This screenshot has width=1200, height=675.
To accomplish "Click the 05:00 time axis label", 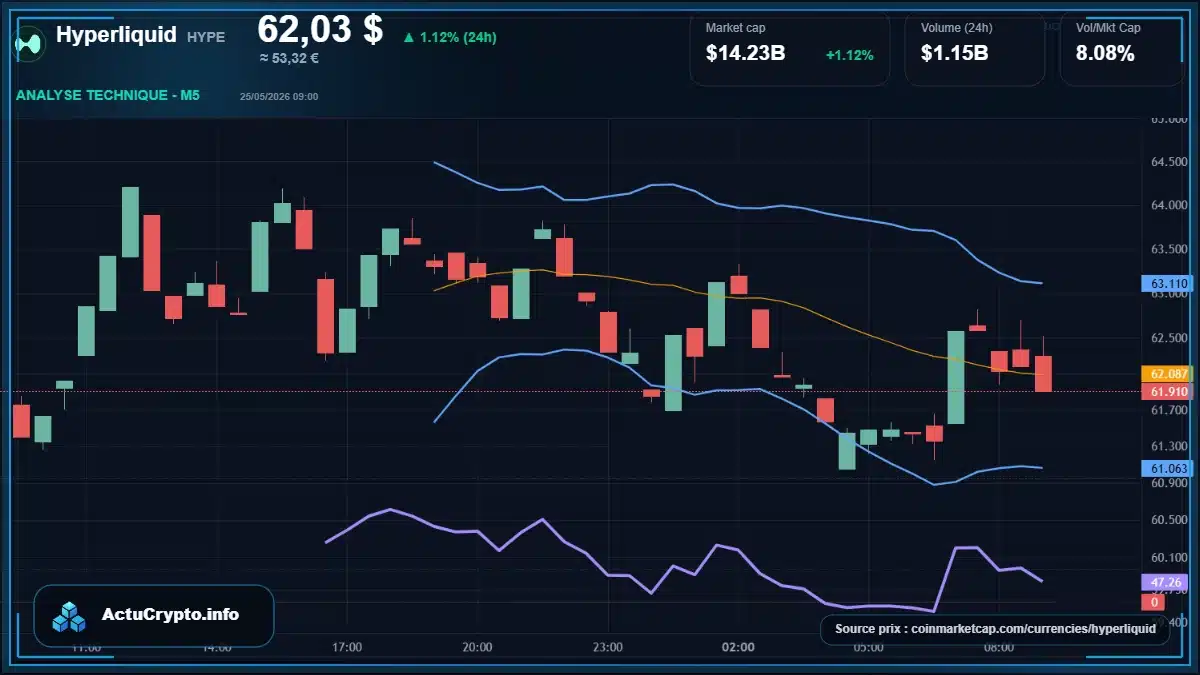I will tap(868, 647).
